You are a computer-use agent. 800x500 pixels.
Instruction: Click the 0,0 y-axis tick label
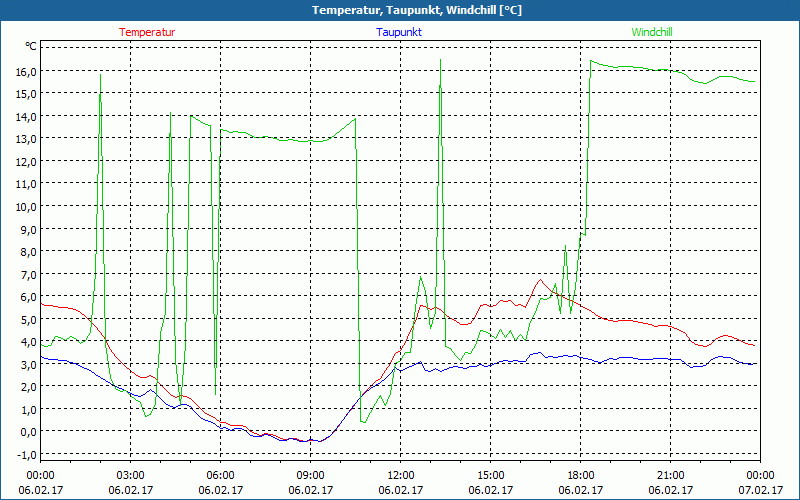coord(27,432)
